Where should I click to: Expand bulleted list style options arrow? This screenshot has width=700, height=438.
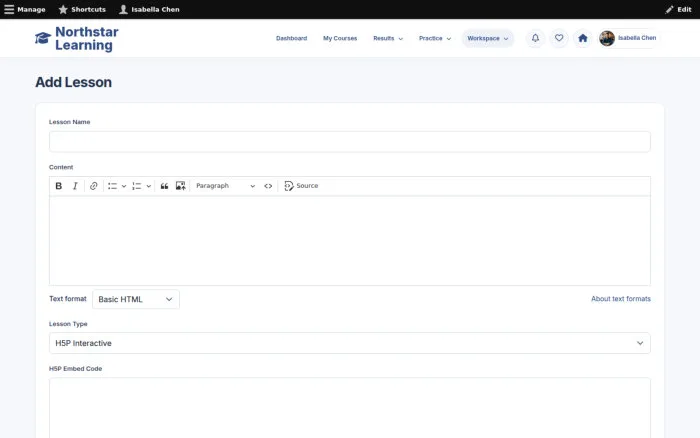124,186
